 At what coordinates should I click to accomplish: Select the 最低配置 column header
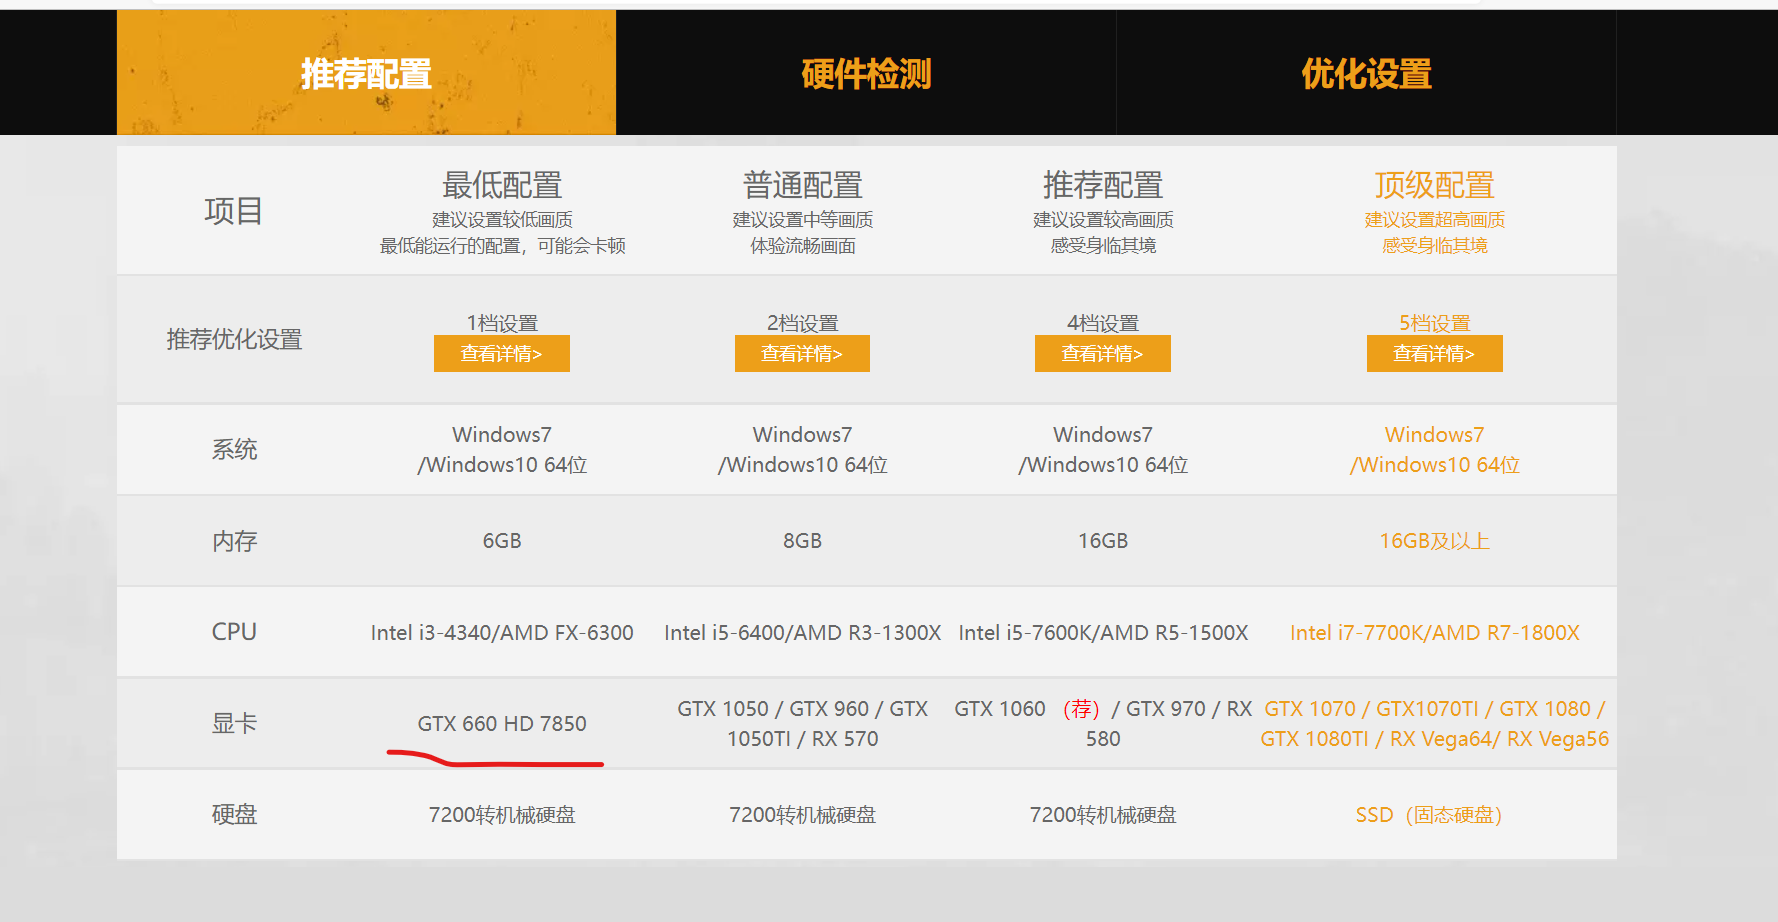coord(502,185)
